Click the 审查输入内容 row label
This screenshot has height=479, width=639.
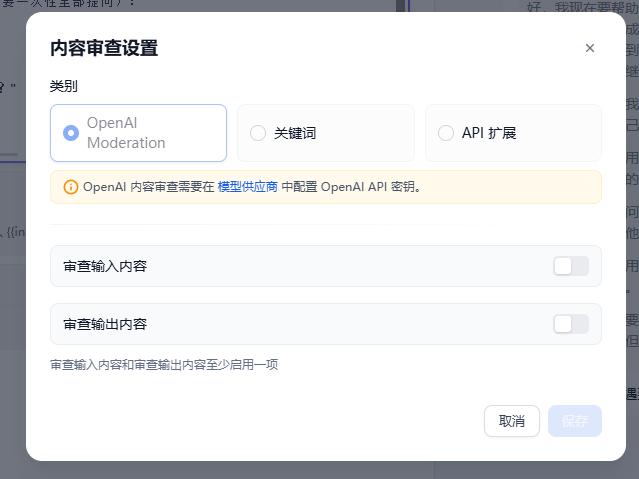pos(106,266)
